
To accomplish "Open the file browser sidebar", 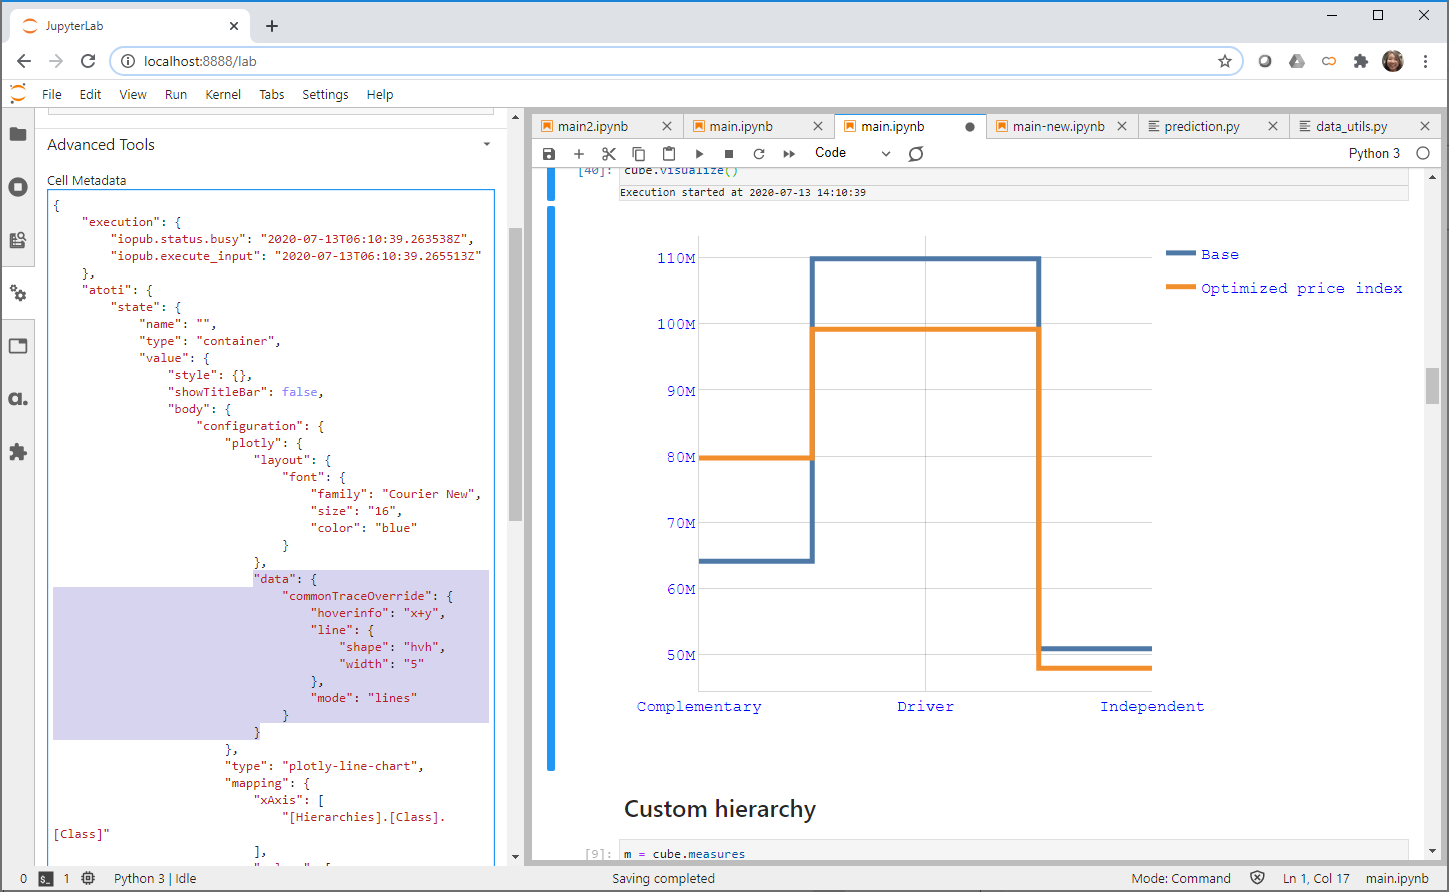I will point(18,134).
